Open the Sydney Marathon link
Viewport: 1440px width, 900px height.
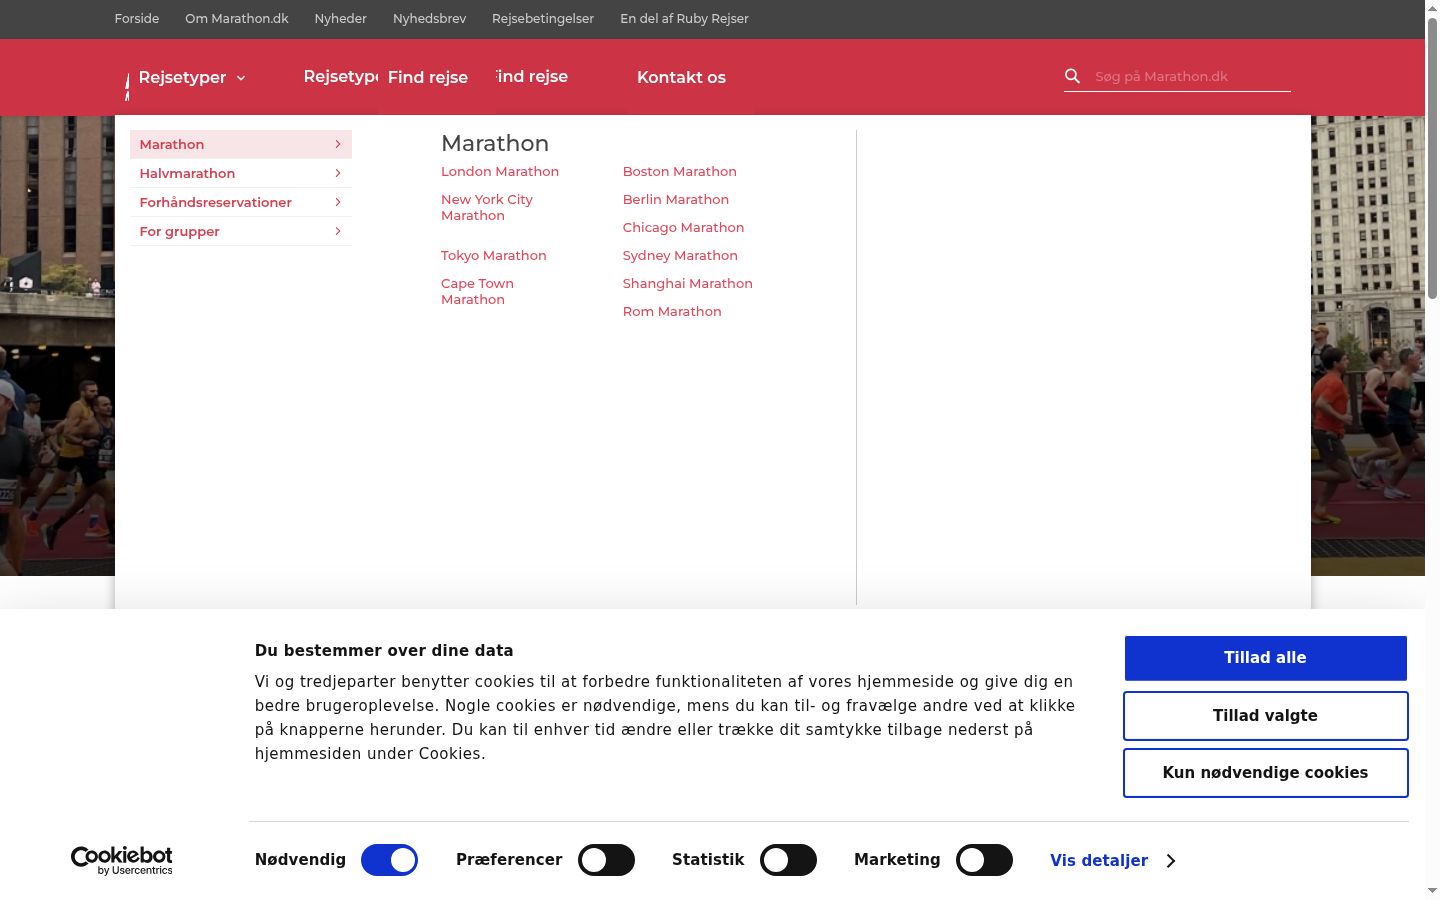[x=680, y=255]
